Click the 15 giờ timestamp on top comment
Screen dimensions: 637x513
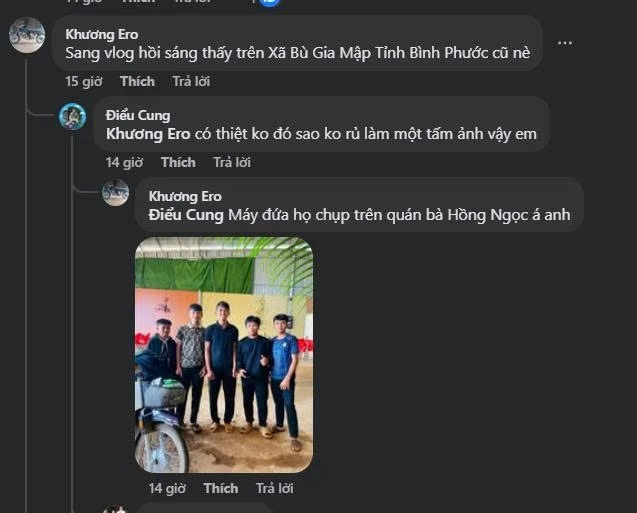pos(85,81)
